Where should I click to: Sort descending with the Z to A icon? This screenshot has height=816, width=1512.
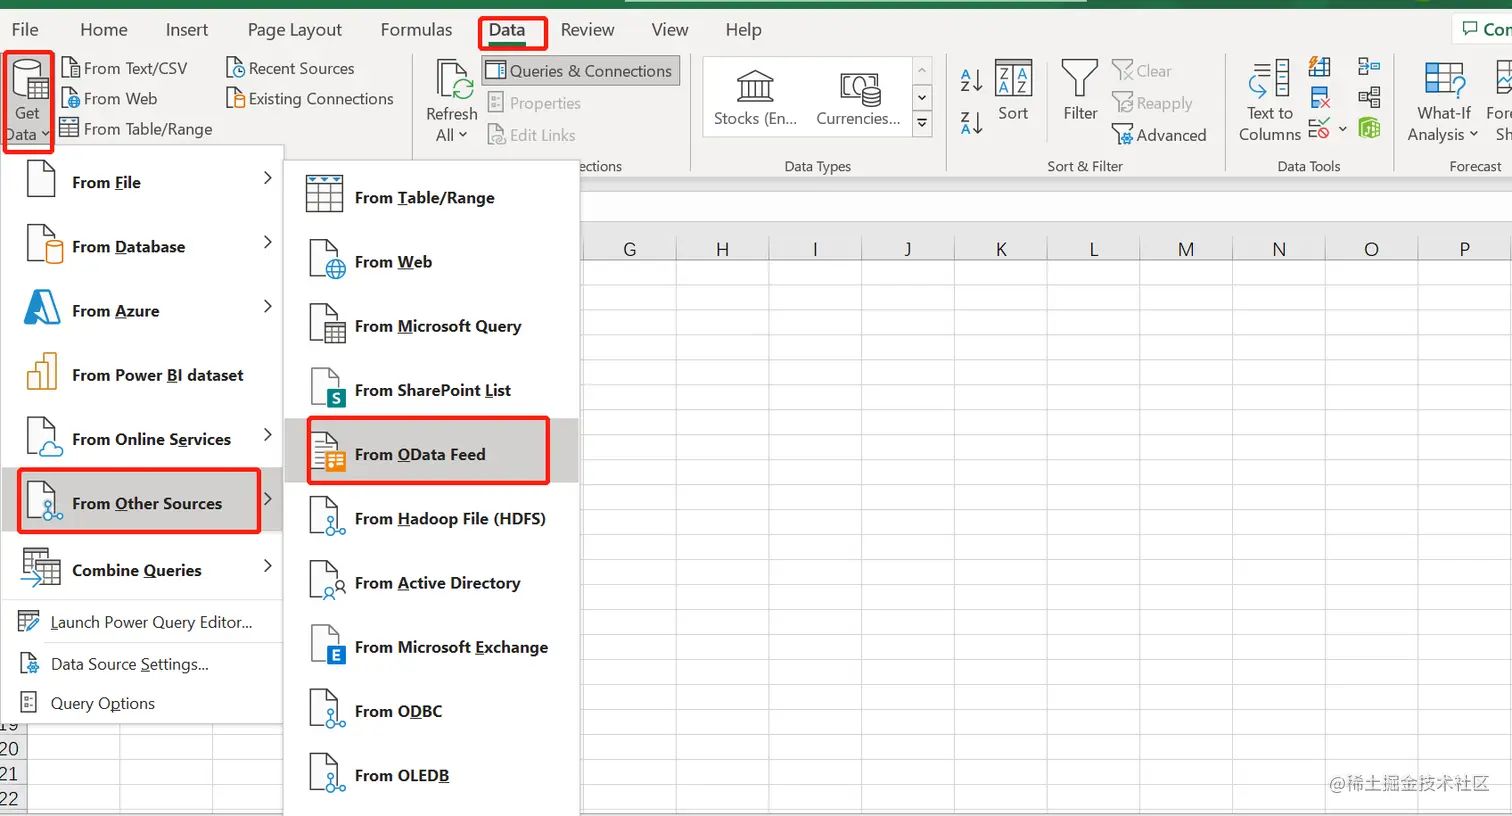970,122
